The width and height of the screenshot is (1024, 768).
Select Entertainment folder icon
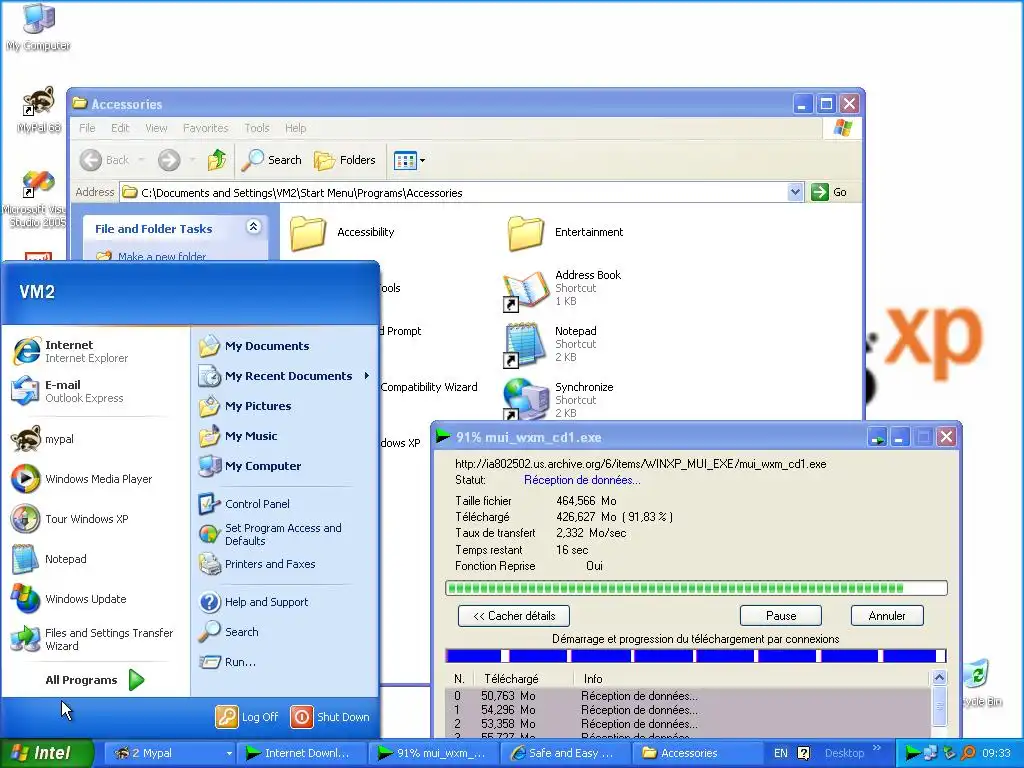pos(525,232)
